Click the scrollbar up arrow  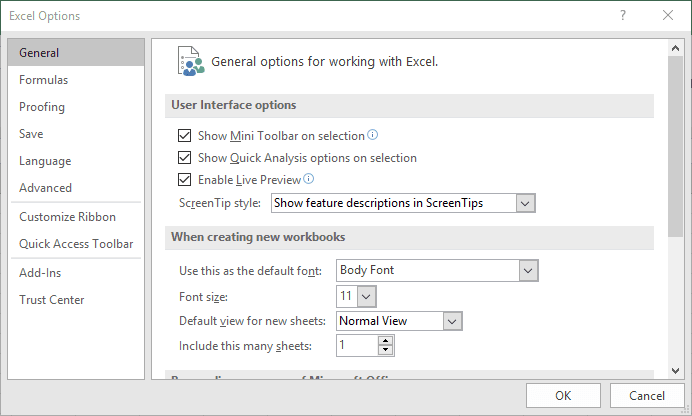coord(675,49)
